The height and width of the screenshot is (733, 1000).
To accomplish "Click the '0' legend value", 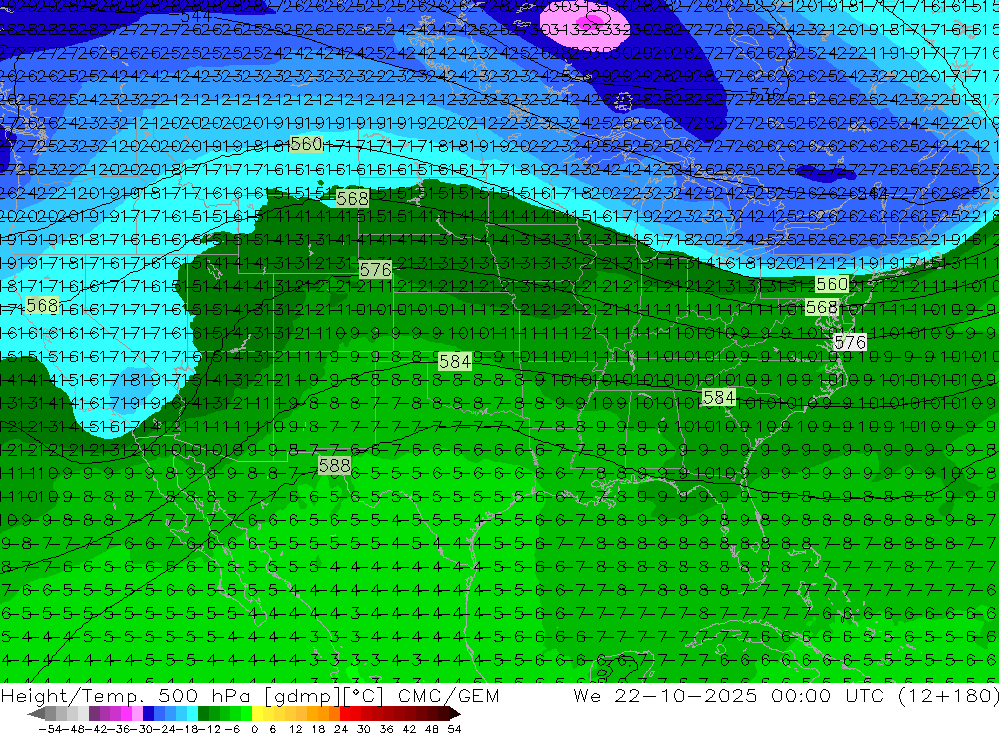I will point(254,729).
